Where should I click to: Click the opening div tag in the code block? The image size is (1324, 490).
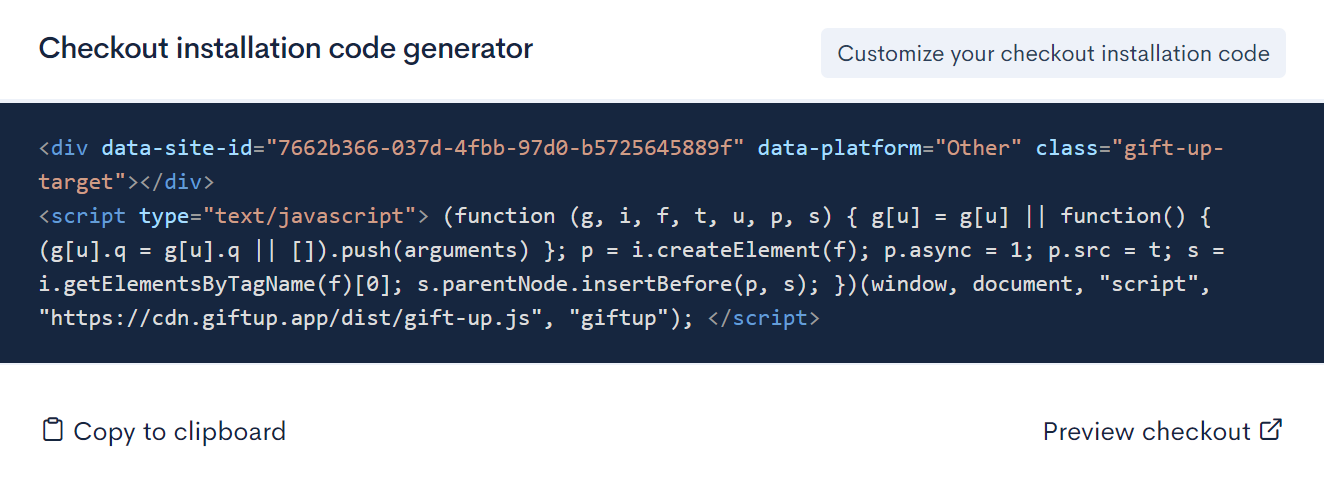(x=63, y=148)
